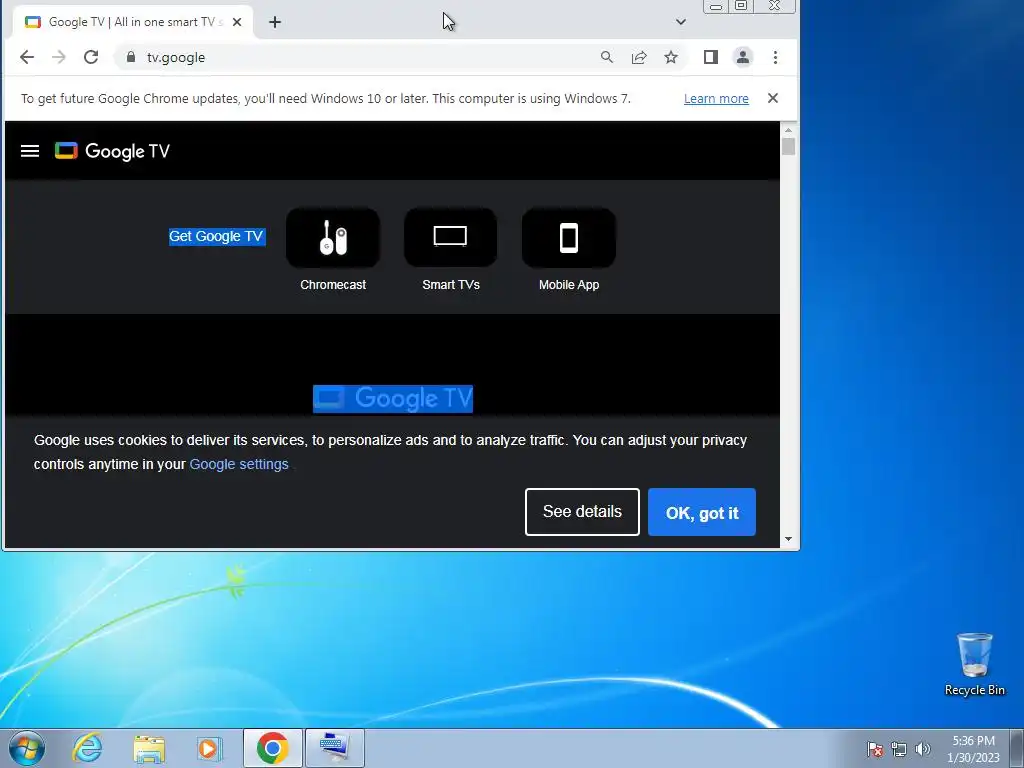1024x768 pixels.
Task: Click the taskbar clock showing 5:36 PM
Action: click(973, 749)
